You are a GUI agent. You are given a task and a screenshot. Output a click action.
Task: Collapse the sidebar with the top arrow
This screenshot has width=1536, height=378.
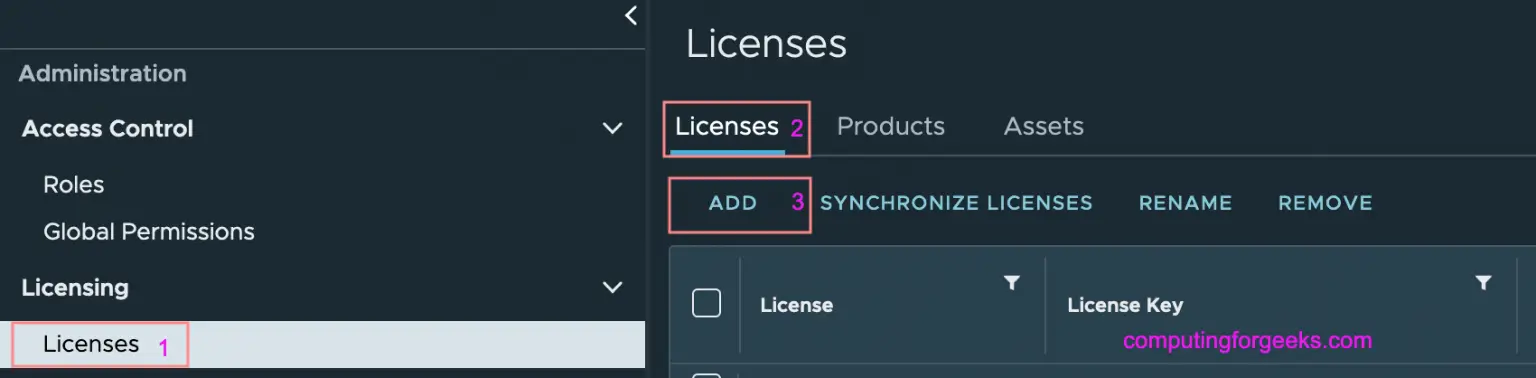tap(630, 15)
